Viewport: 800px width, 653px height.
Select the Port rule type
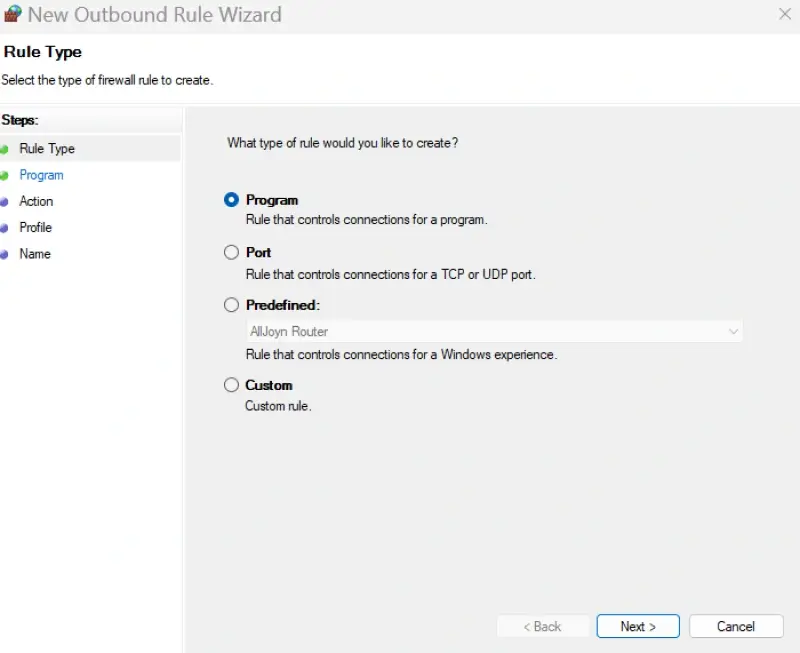tap(231, 252)
